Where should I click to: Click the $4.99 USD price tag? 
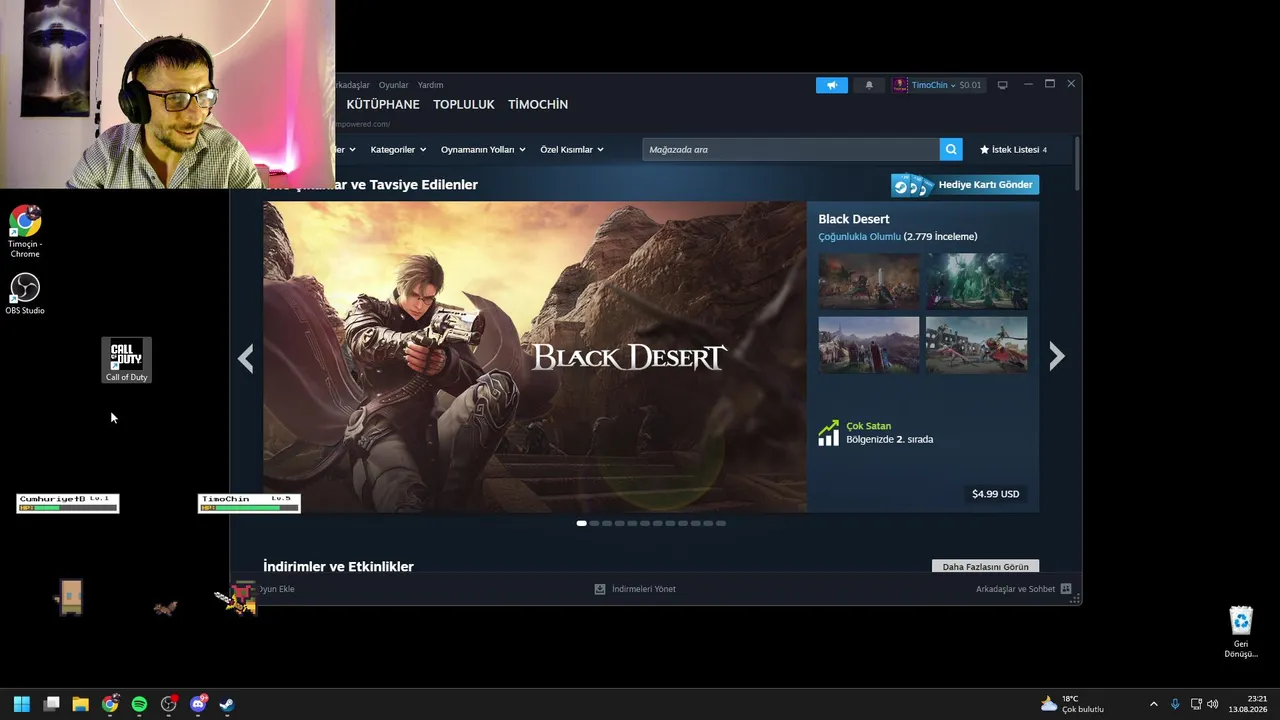[996, 494]
